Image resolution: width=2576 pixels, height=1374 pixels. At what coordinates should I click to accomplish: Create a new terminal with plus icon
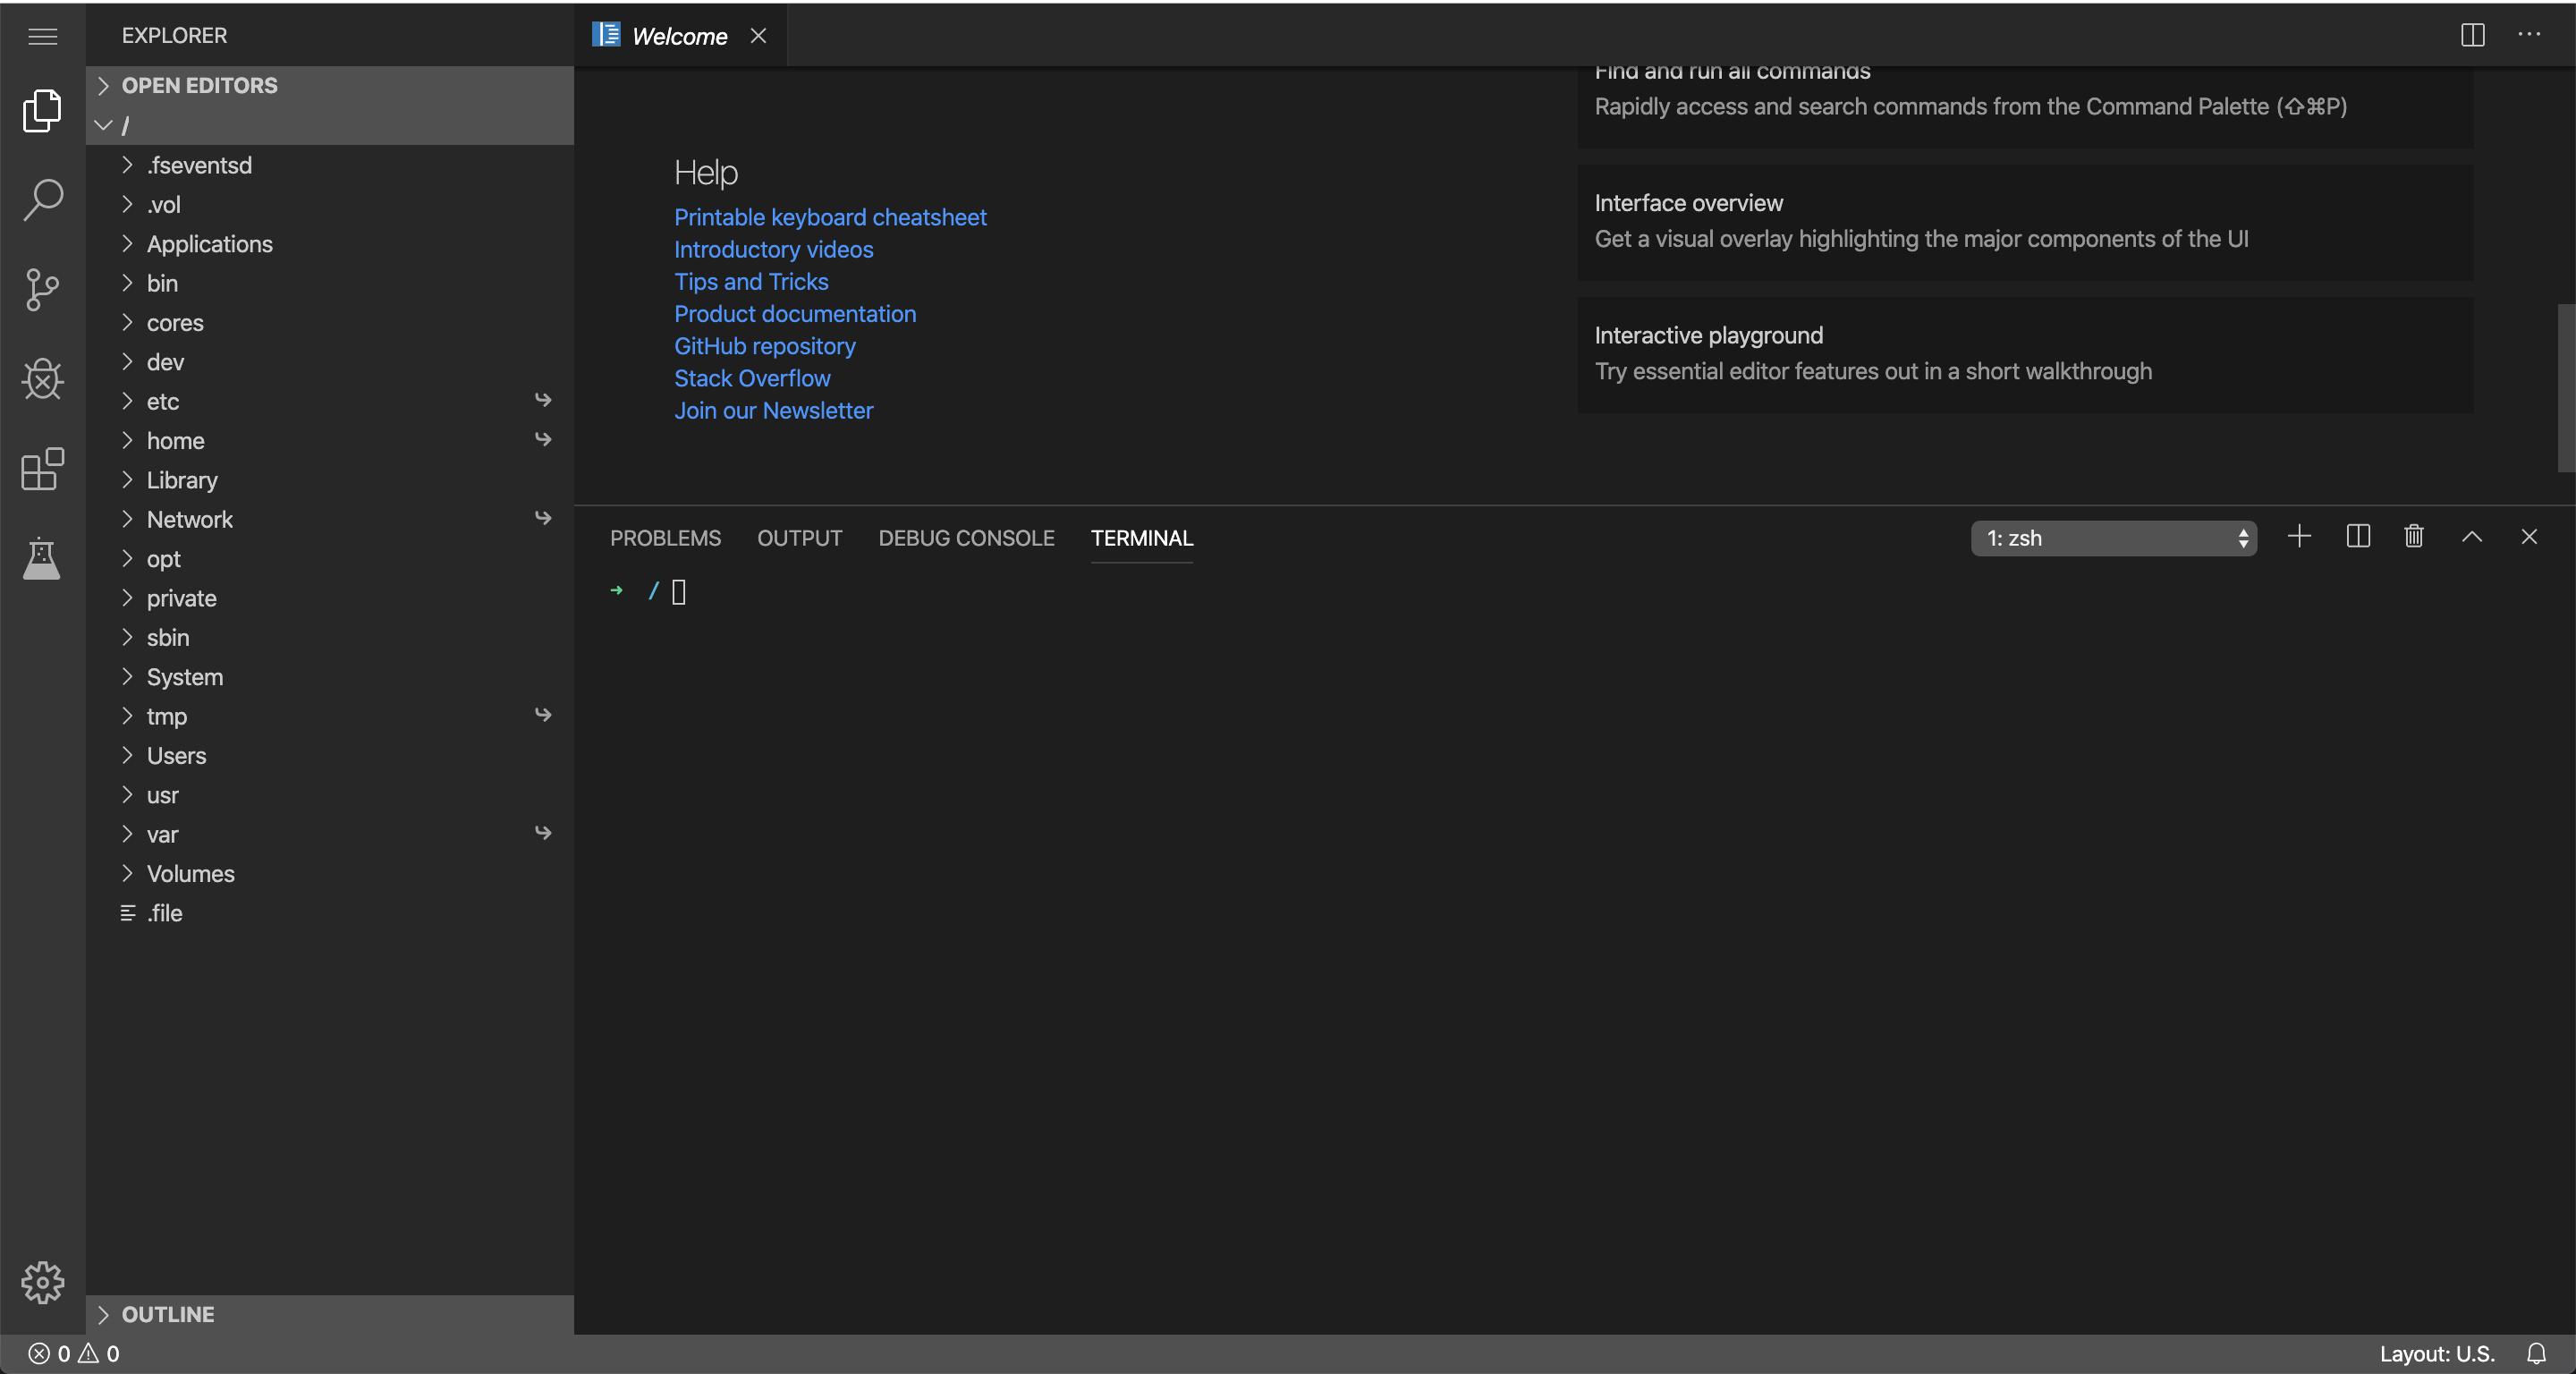[2299, 537]
